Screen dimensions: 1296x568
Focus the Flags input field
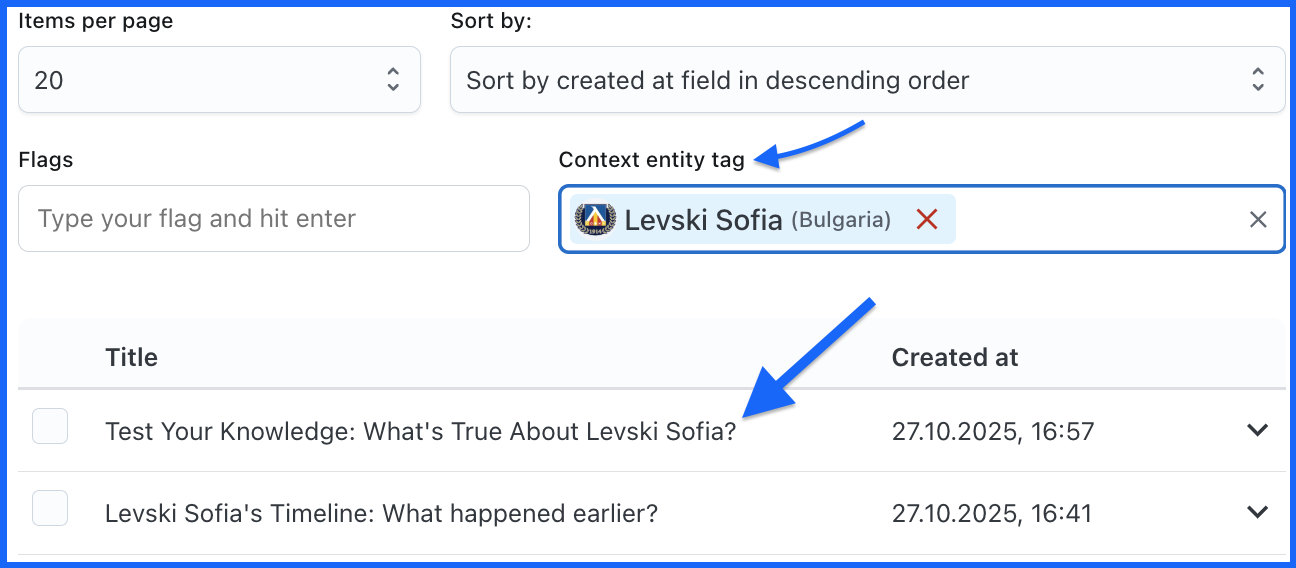coord(273,219)
